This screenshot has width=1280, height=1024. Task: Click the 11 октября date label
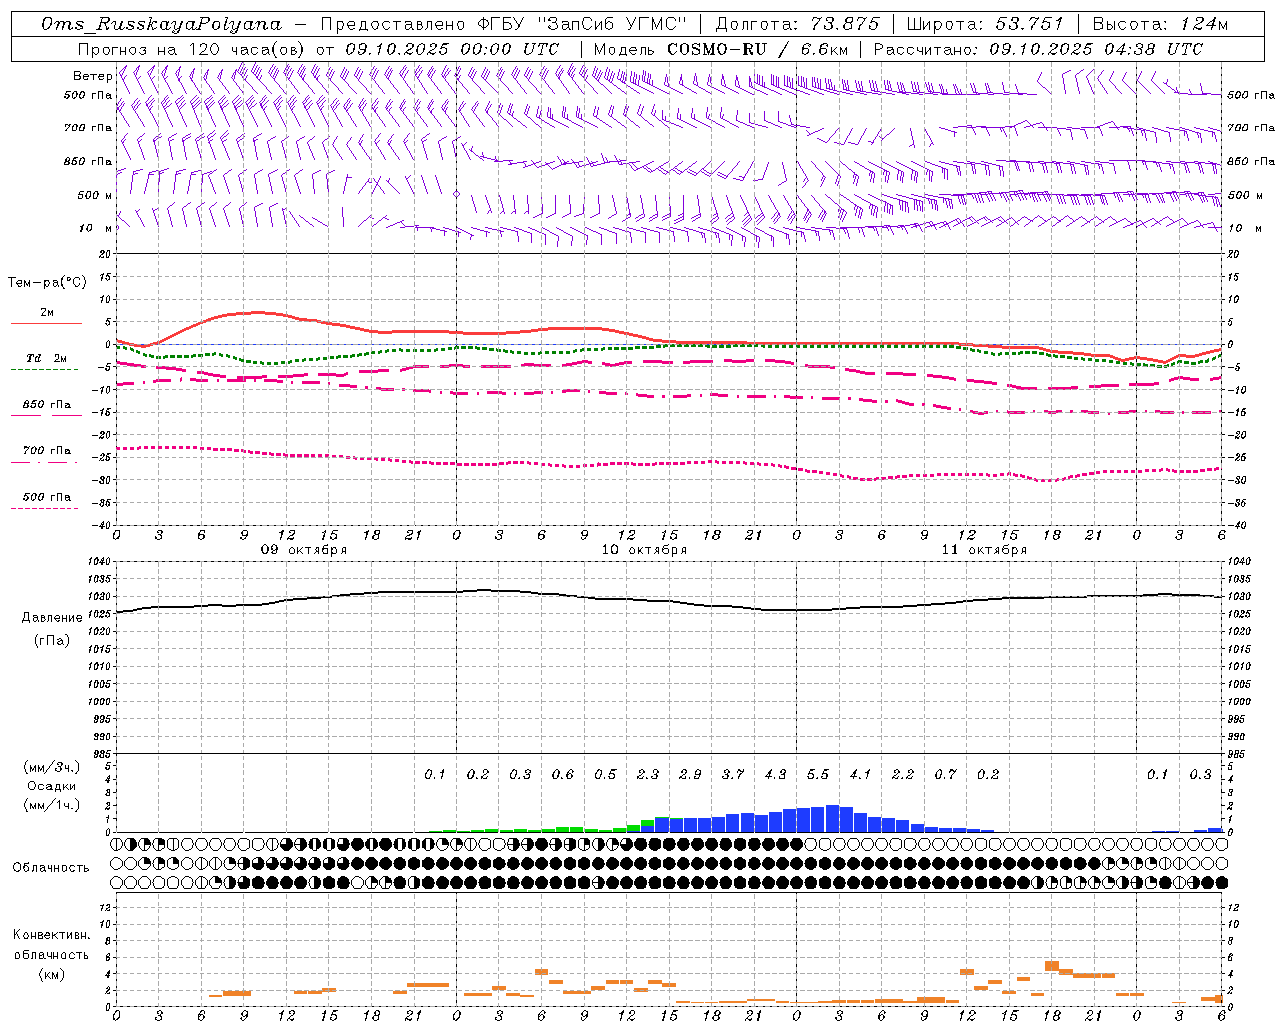click(x=984, y=549)
